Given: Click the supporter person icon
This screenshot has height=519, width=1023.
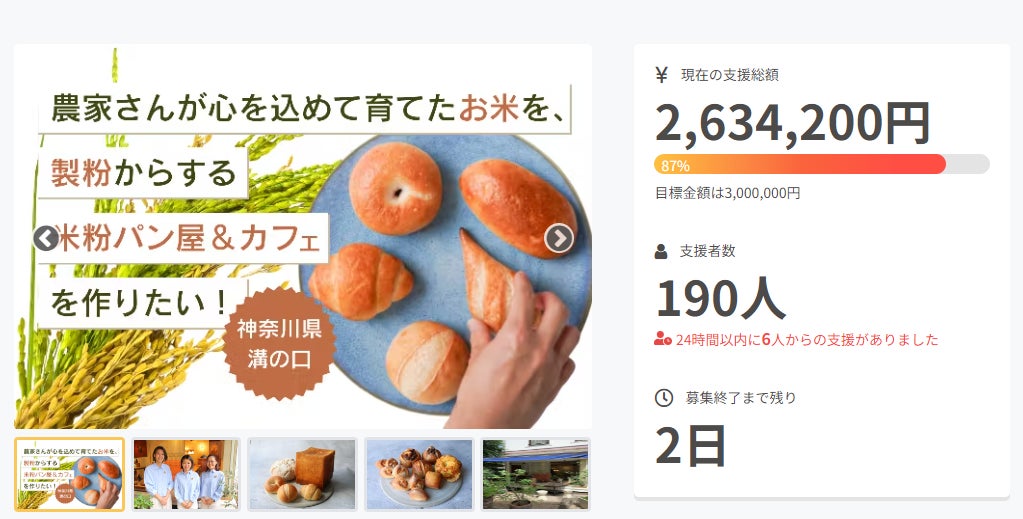Looking at the screenshot, I should (x=661, y=251).
